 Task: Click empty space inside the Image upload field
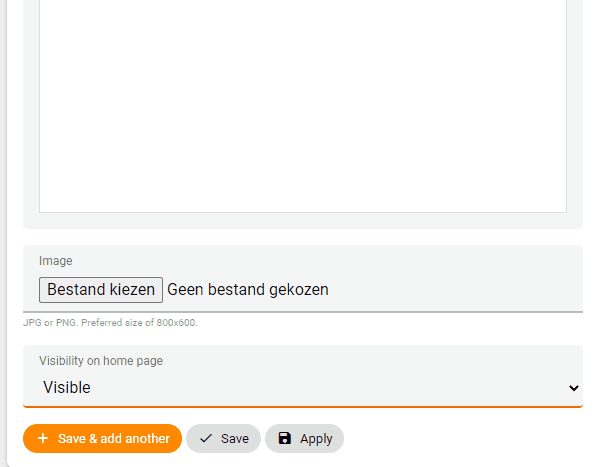(x=455, y=290)
